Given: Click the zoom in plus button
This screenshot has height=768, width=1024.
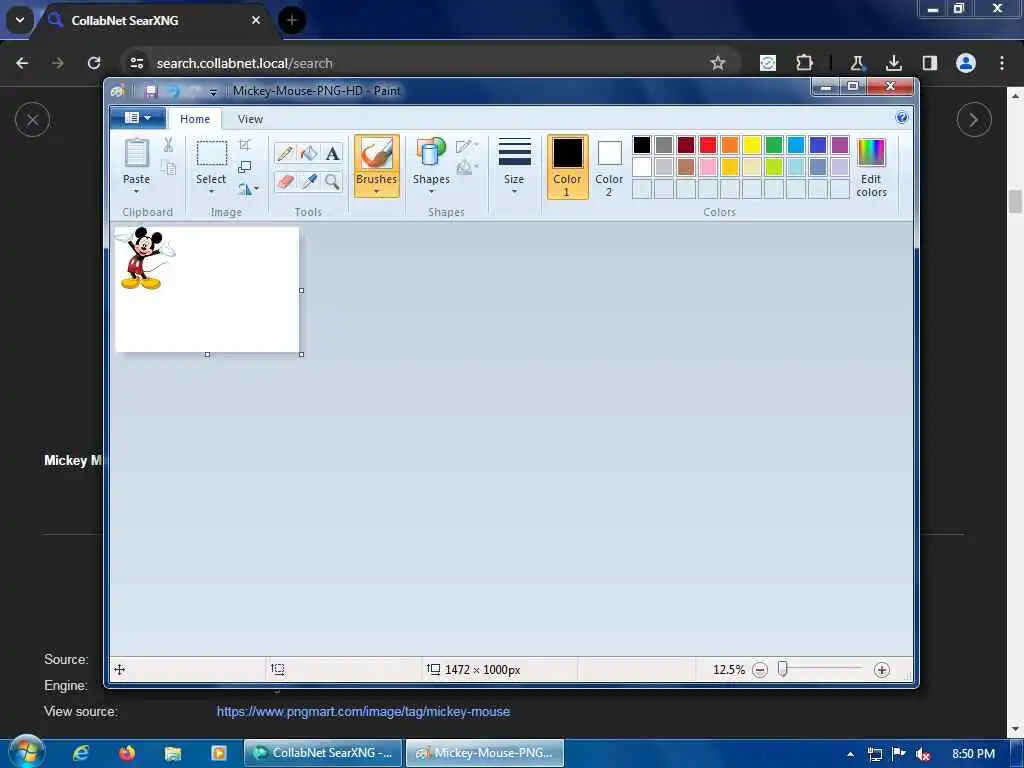Looking at the screenshot, I should (x=882, y=670).
